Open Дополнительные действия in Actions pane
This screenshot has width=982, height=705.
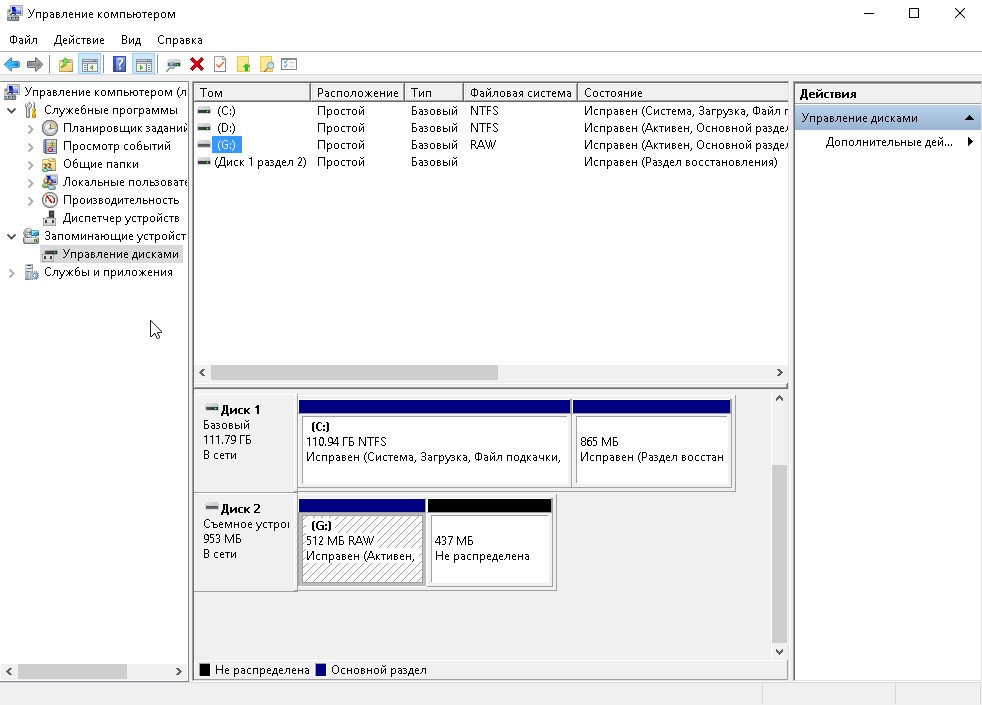889,142
